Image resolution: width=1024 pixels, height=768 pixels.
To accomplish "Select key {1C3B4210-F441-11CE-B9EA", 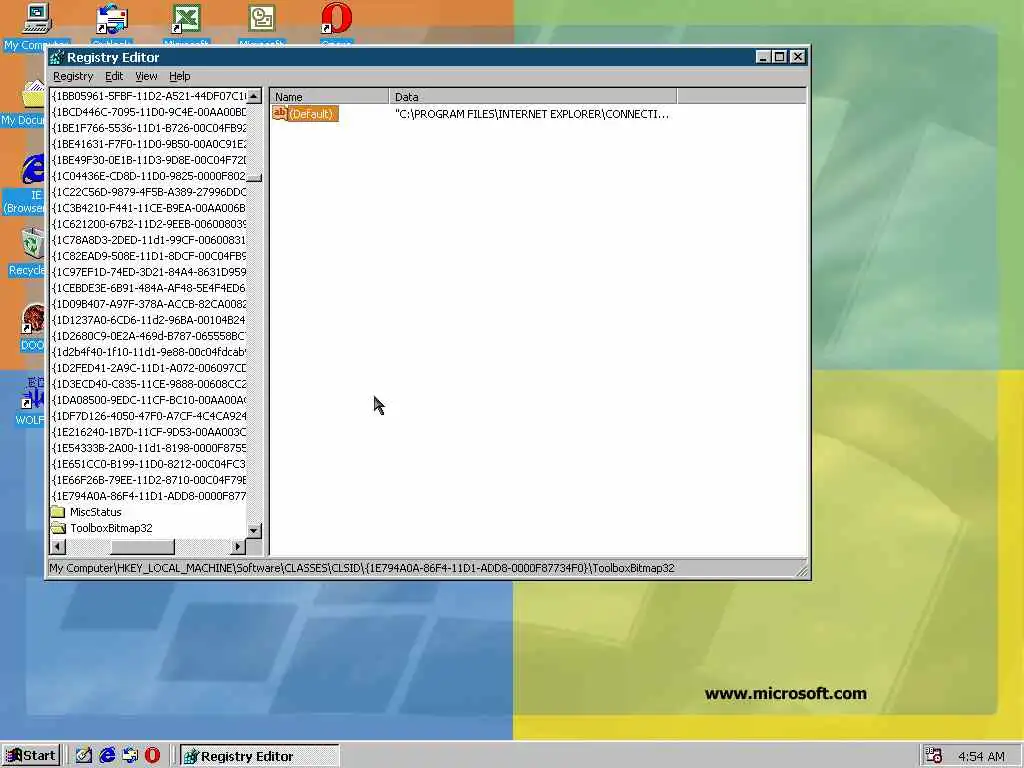I will [x=149, y=208].
